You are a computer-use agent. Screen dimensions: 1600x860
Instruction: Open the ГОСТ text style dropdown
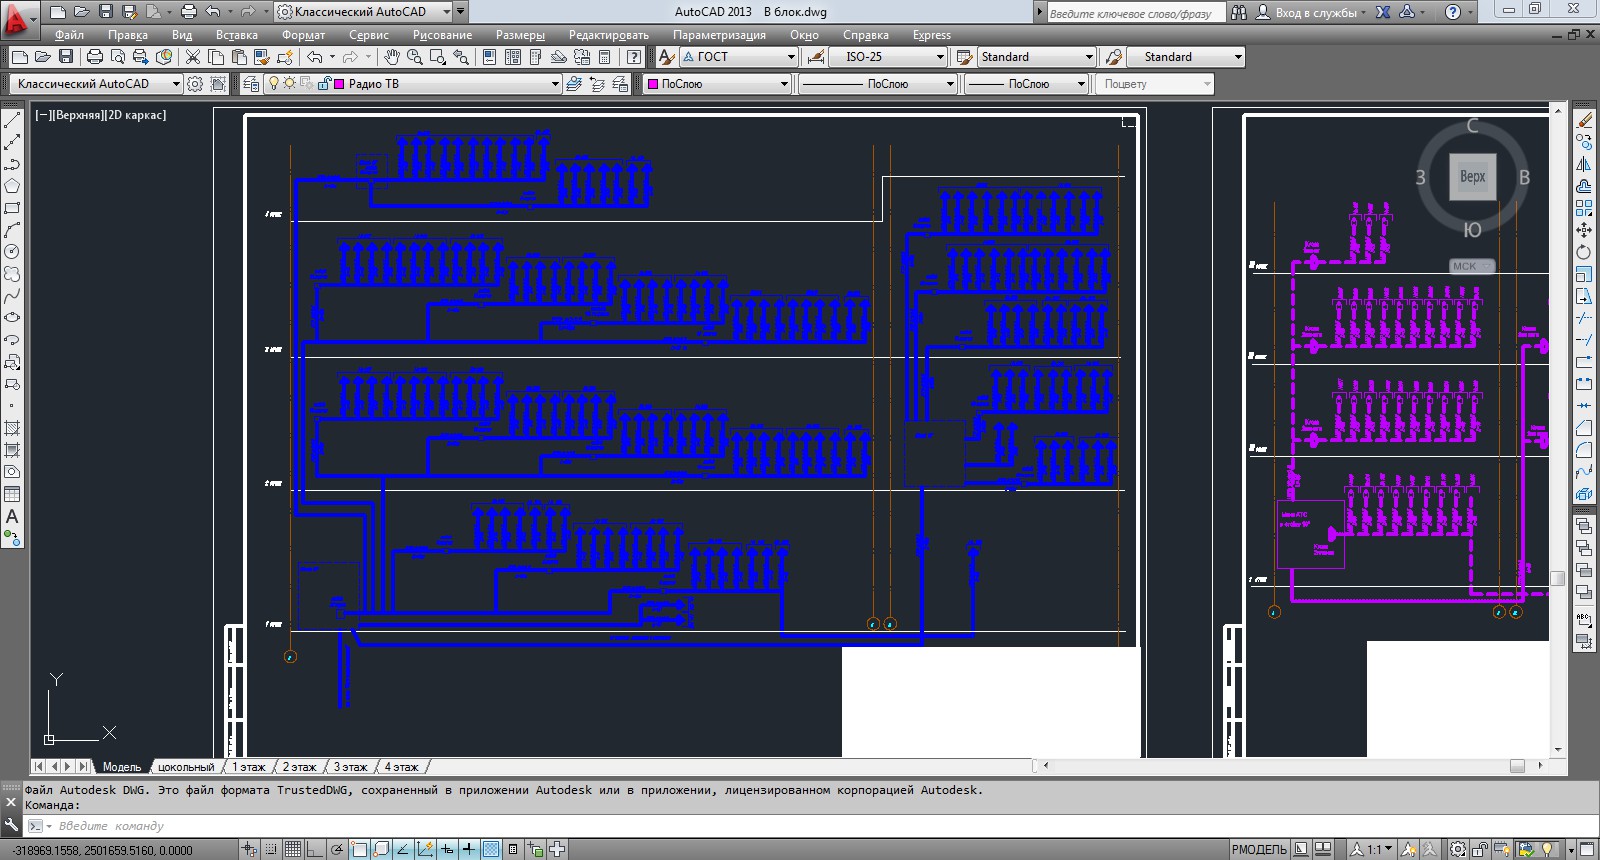(738, 57)
